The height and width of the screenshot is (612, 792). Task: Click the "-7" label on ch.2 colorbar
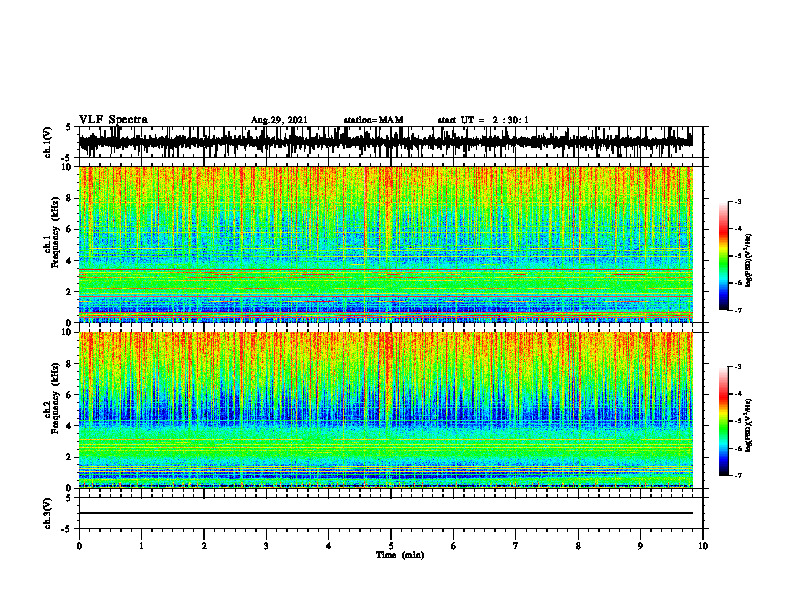tap(737, 476)
